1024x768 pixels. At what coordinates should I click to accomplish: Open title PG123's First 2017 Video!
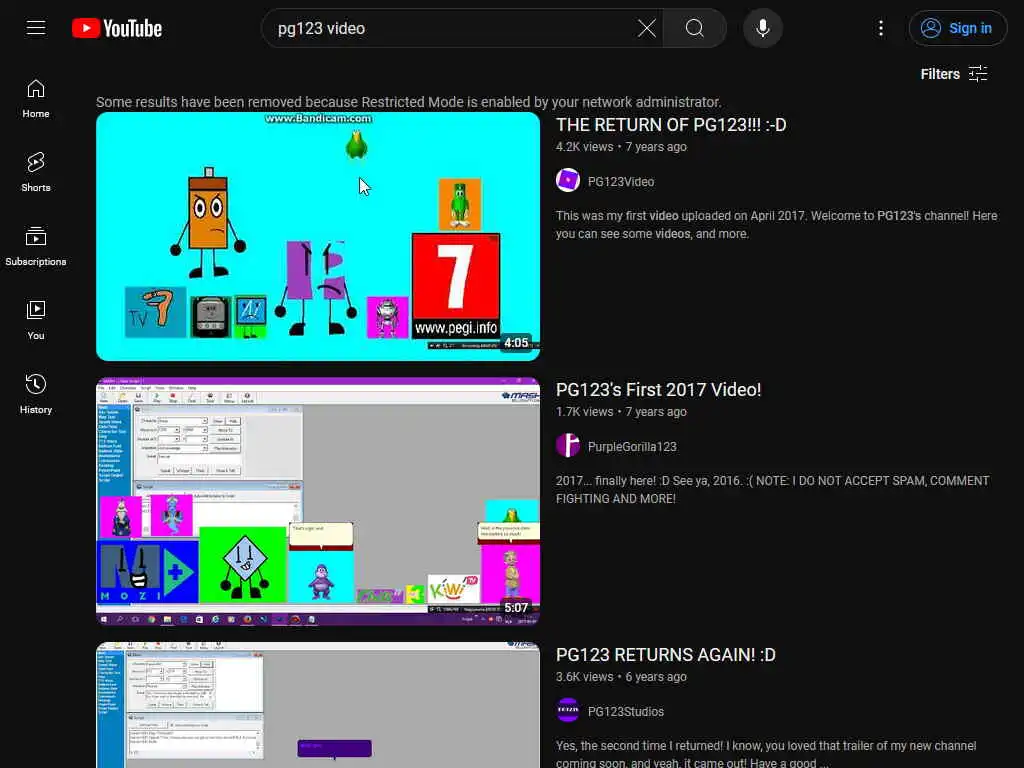pos(658,390)
